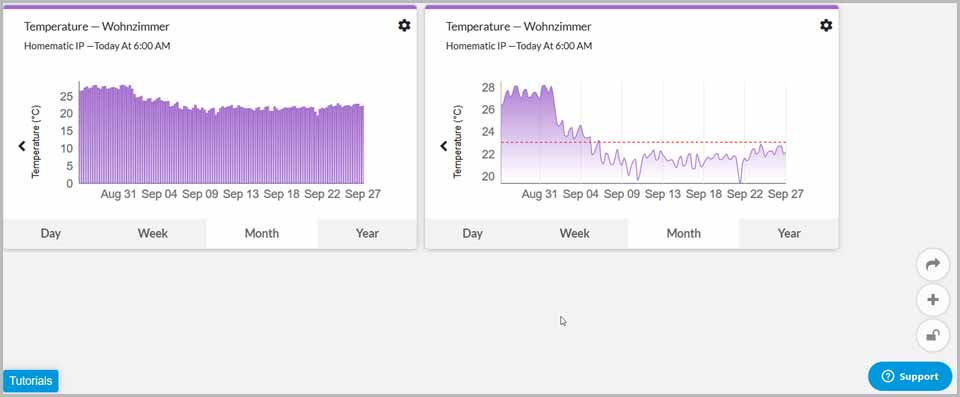Go to previous period in line chart
This screenshot has height=397, width=960.
coord(444,146)
